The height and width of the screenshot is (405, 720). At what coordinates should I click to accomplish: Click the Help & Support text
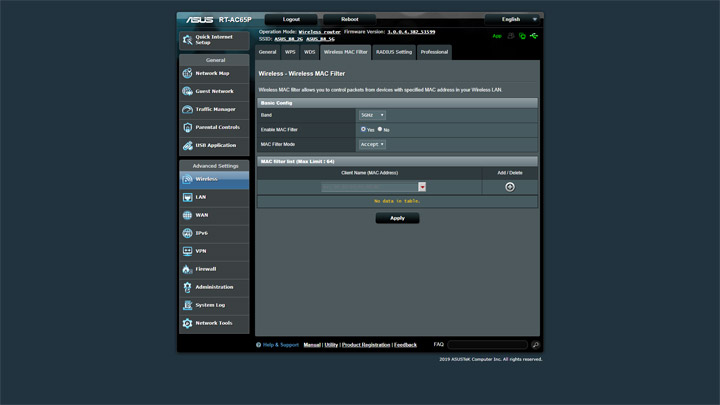point(281,345)
